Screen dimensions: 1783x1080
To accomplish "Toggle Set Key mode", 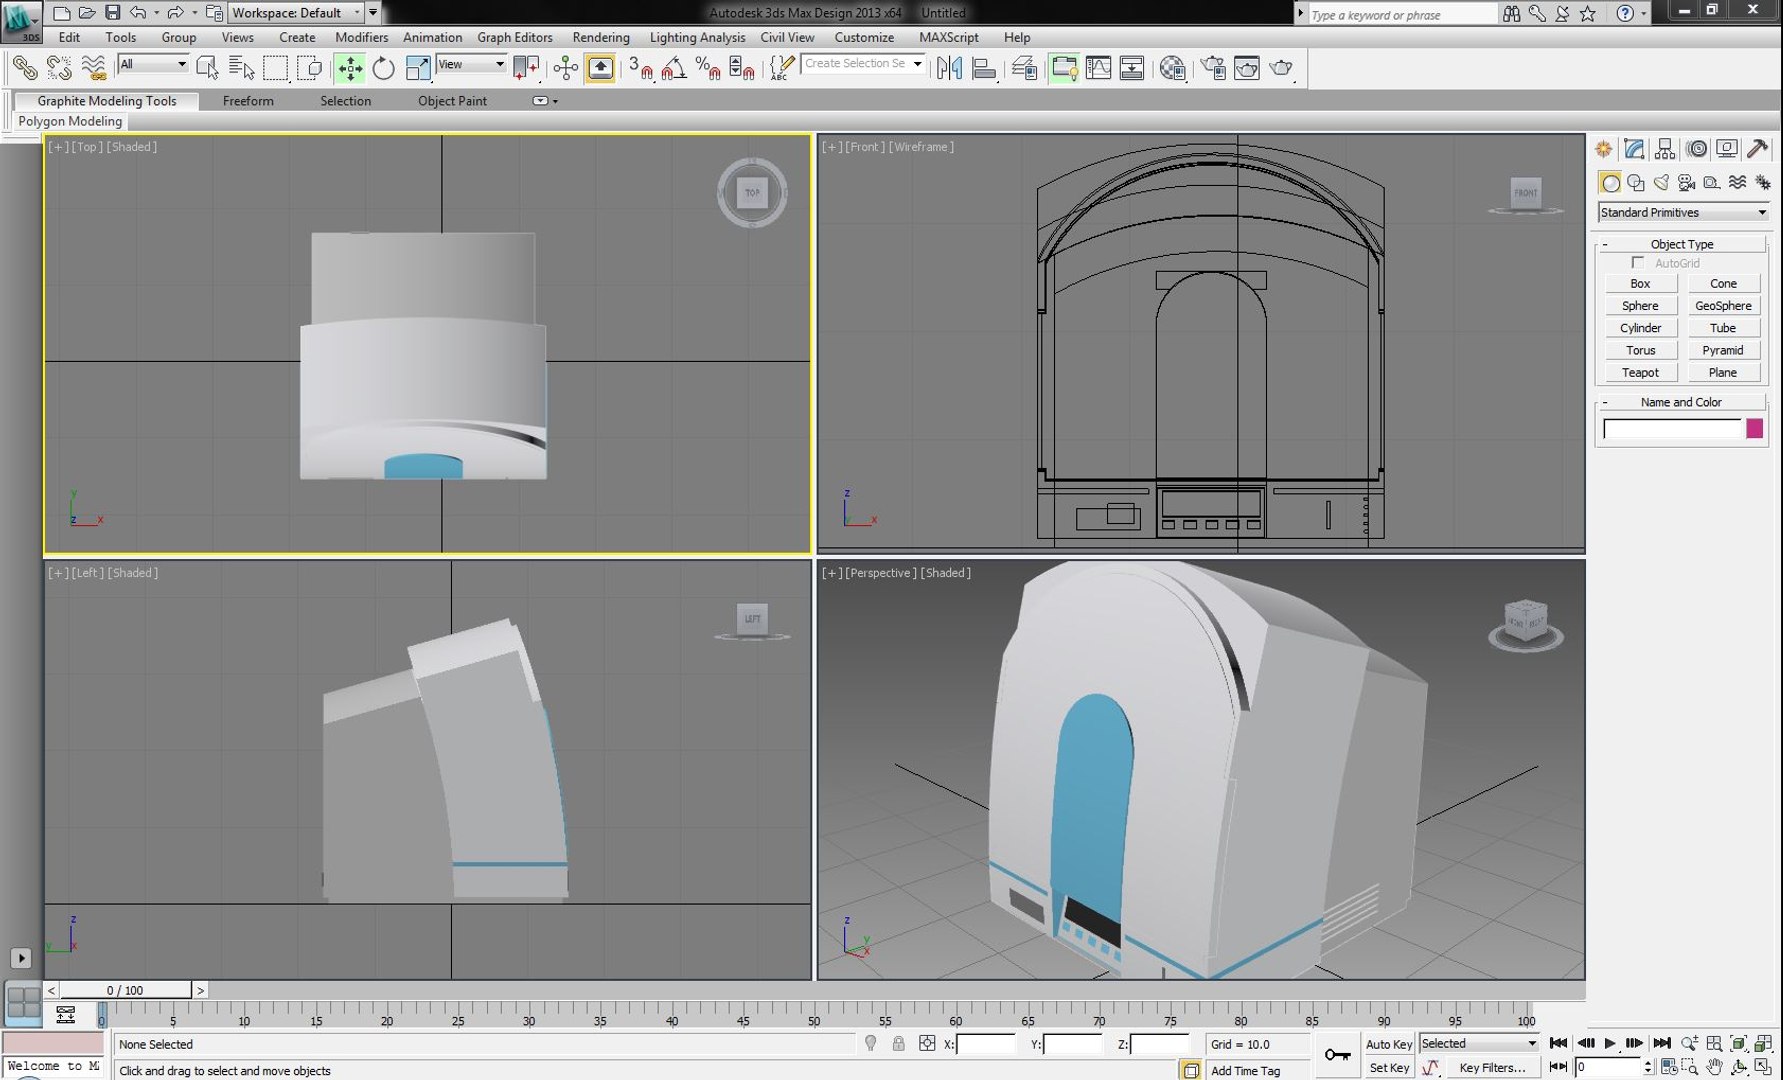I will point(1388,1068).
